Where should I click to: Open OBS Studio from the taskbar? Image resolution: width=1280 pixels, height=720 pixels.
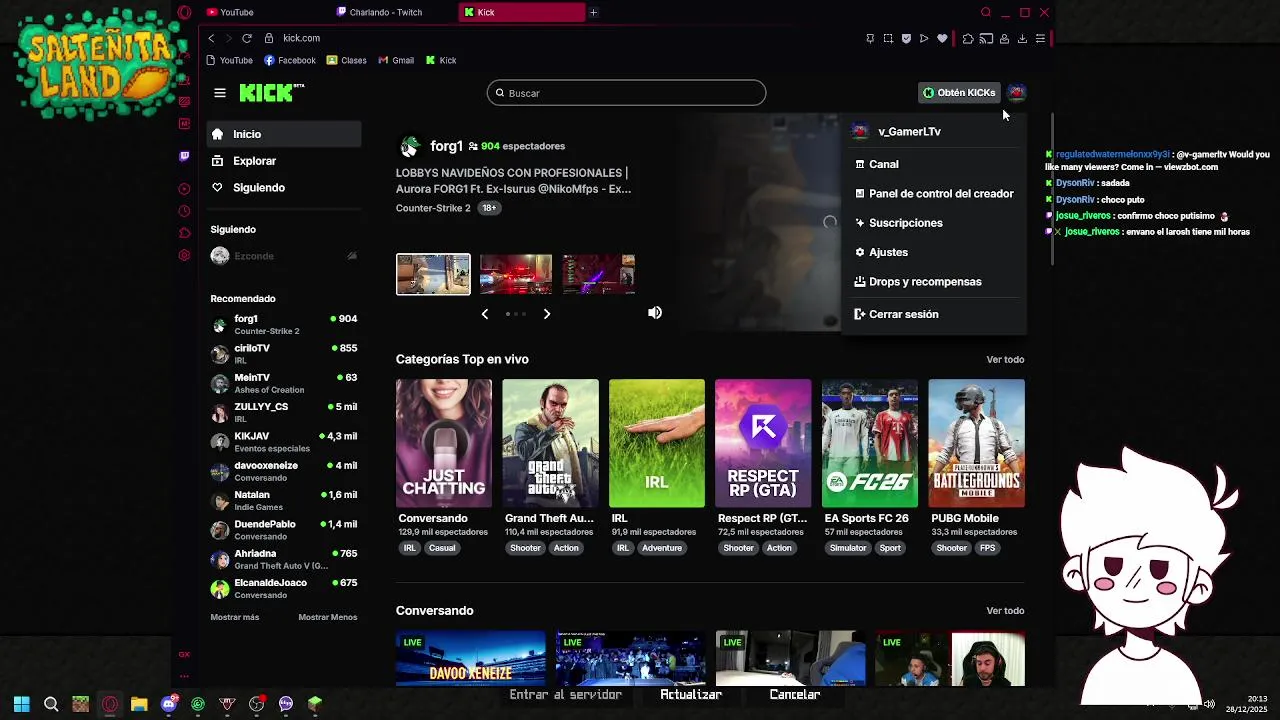click(x=256, y=704)
